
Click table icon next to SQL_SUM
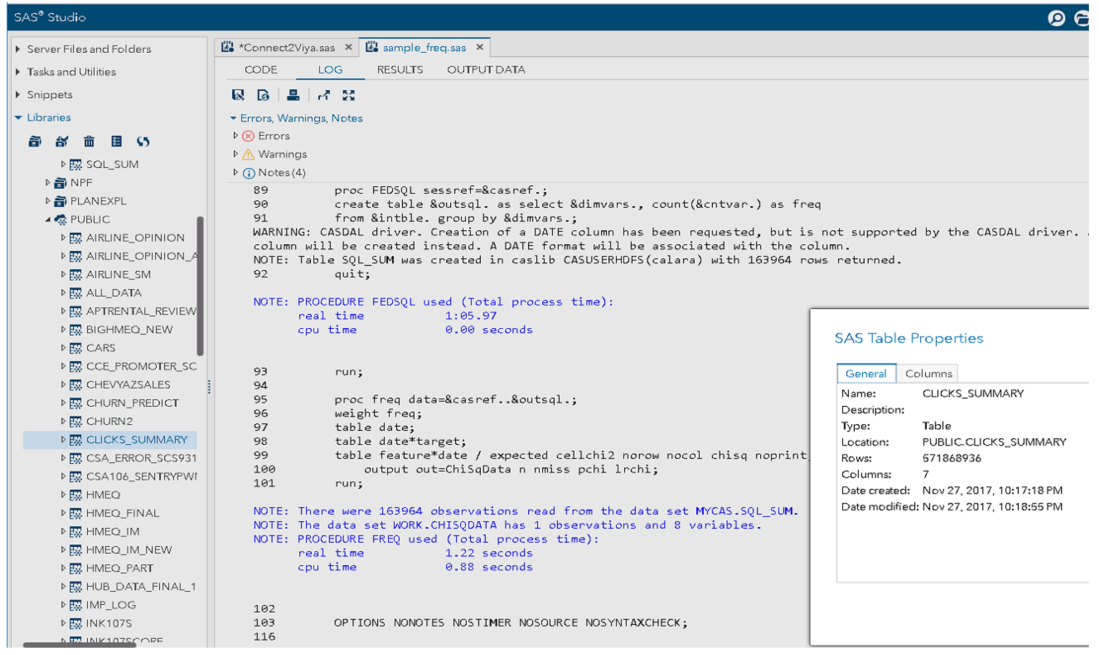click(x=76, y=165)
